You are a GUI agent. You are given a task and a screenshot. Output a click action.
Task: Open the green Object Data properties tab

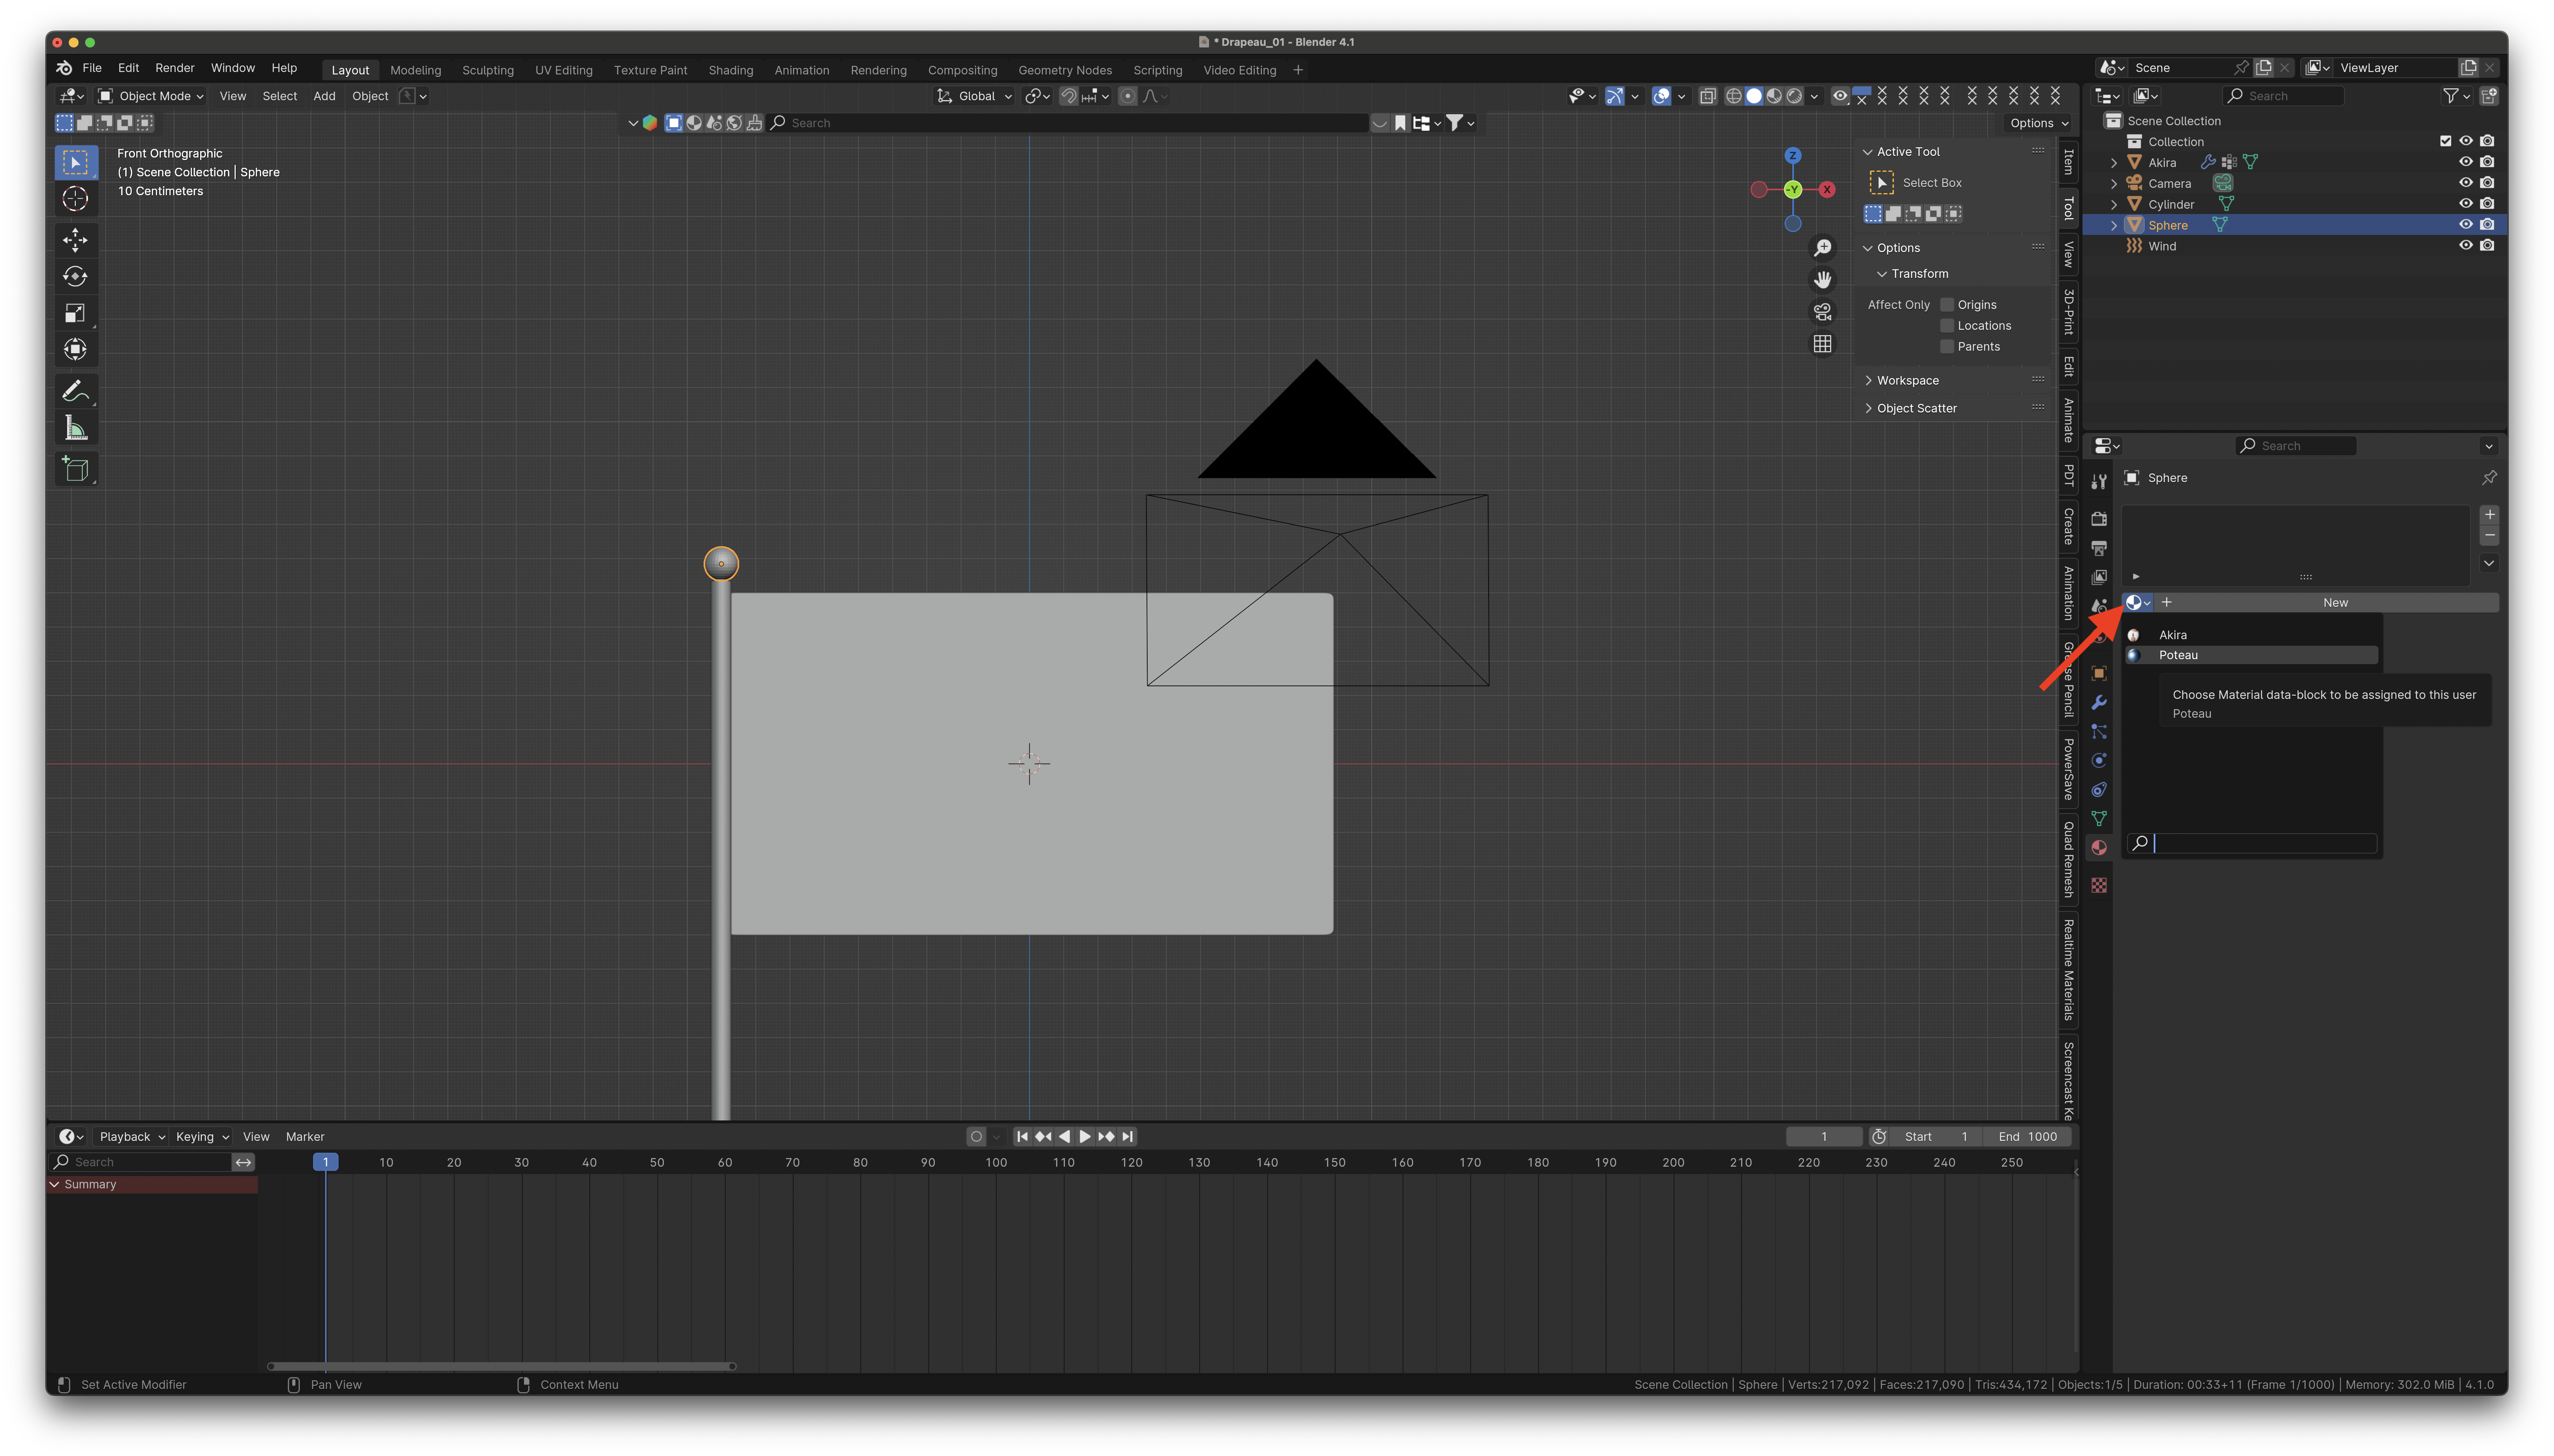[x=2099, y=819]
